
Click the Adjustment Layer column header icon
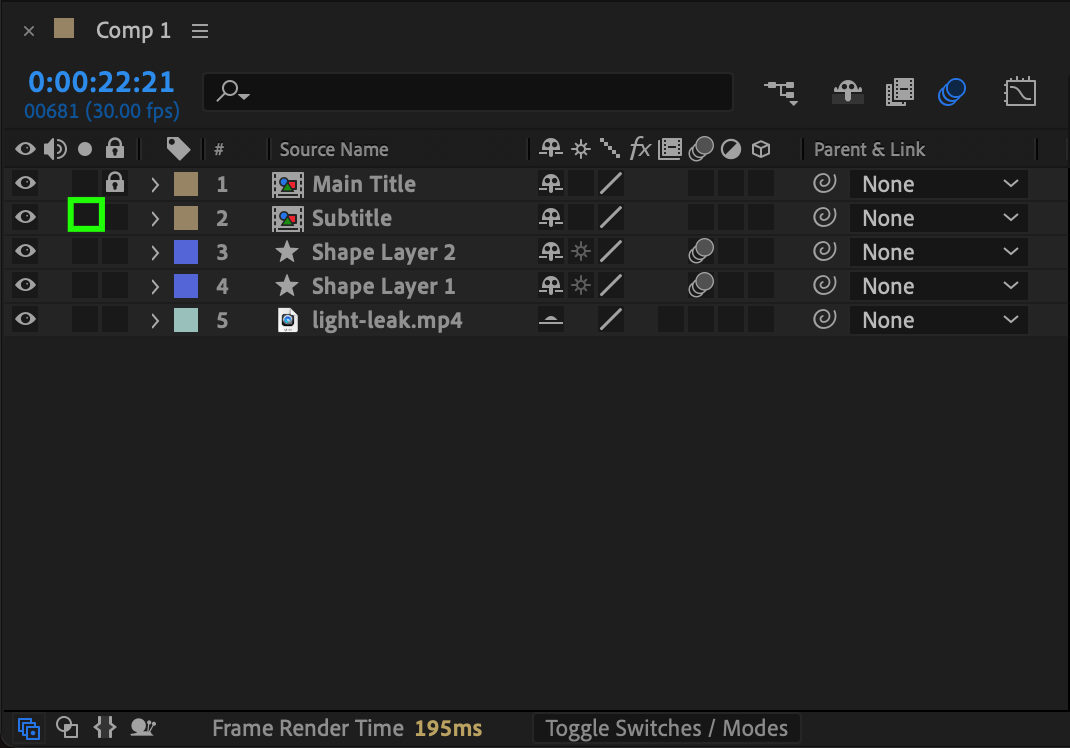731,149
